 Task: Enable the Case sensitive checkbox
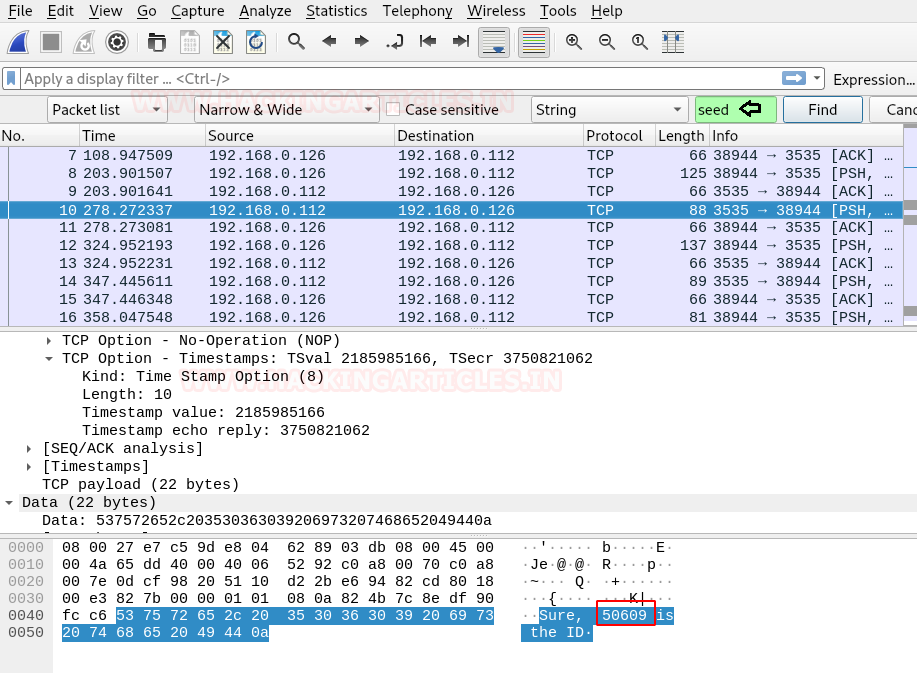(393, 110)
